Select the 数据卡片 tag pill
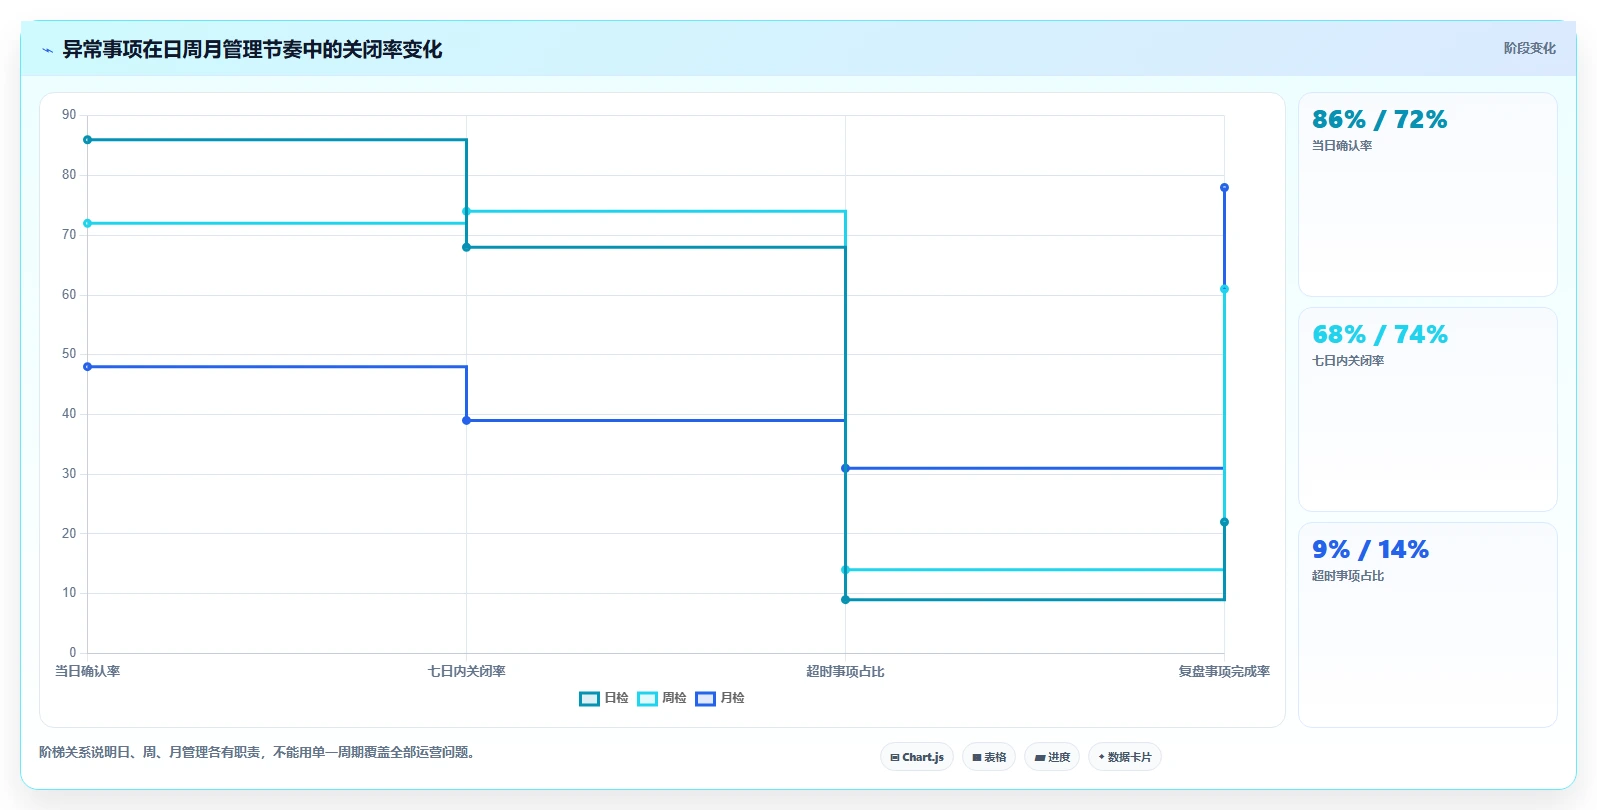Image resolution: width=1597 pixels, height=810 pixels. click(x=1125, y=757)
